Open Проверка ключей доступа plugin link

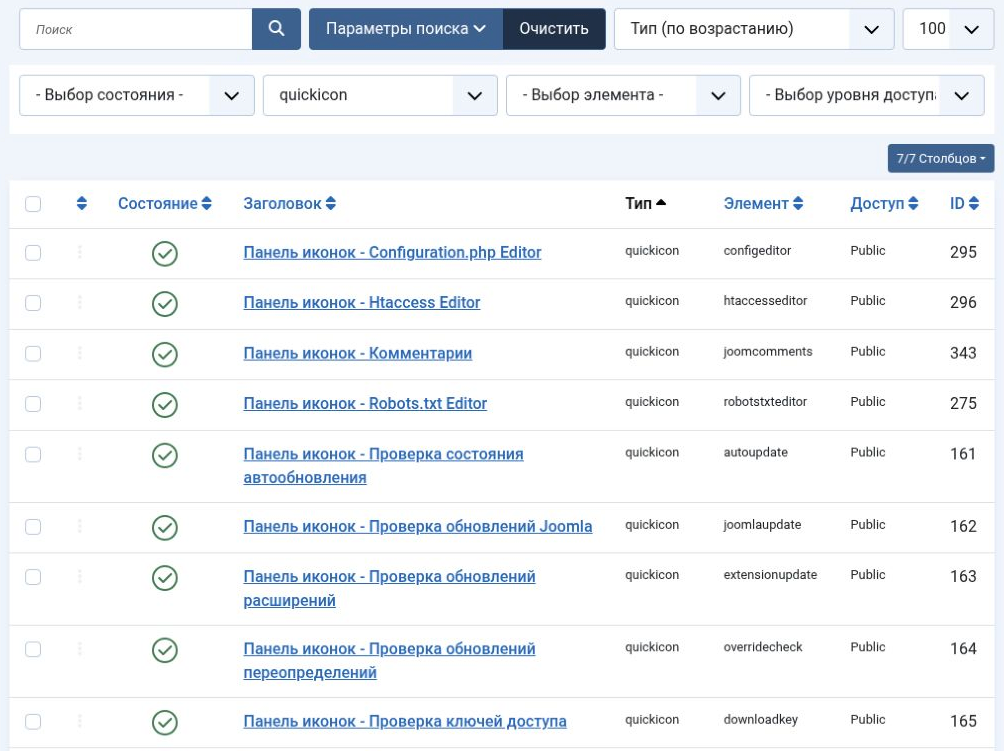(405, 722)
